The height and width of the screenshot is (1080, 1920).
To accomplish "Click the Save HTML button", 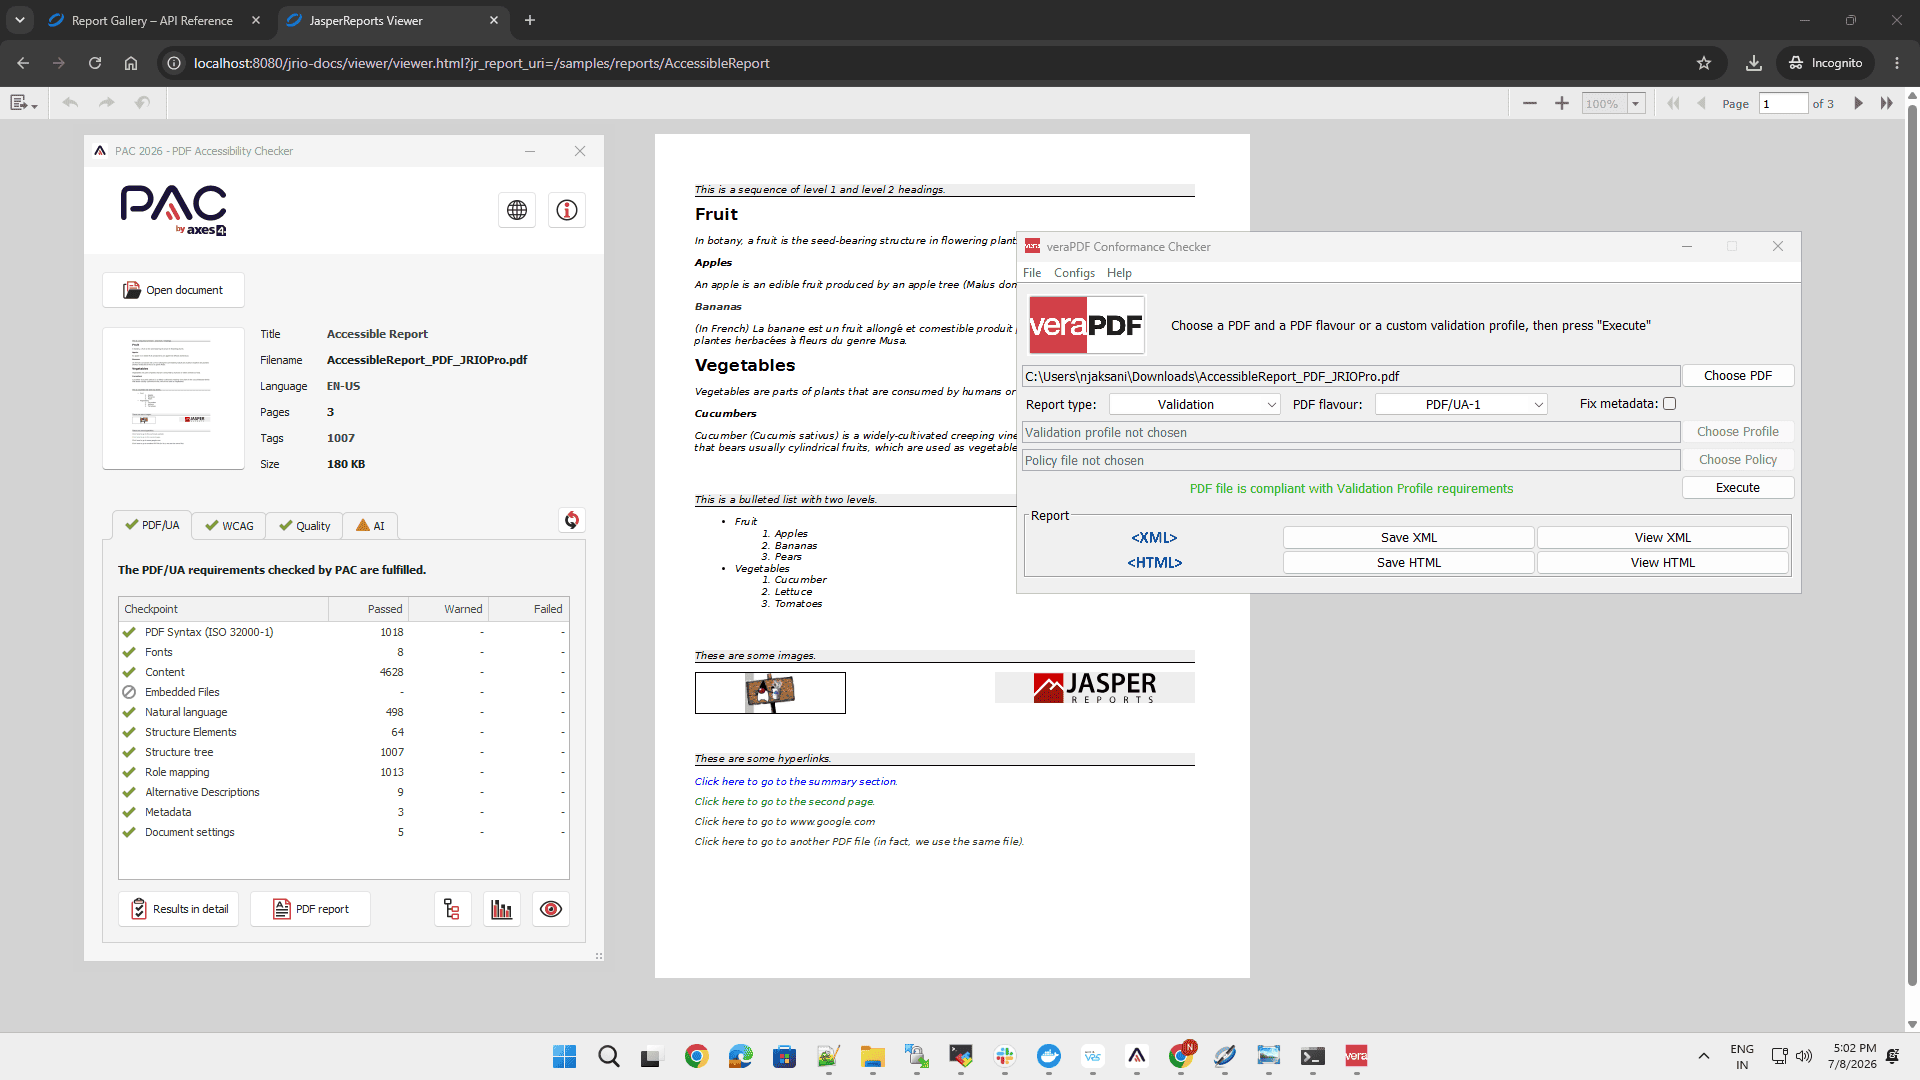I will coord(1409,563).
